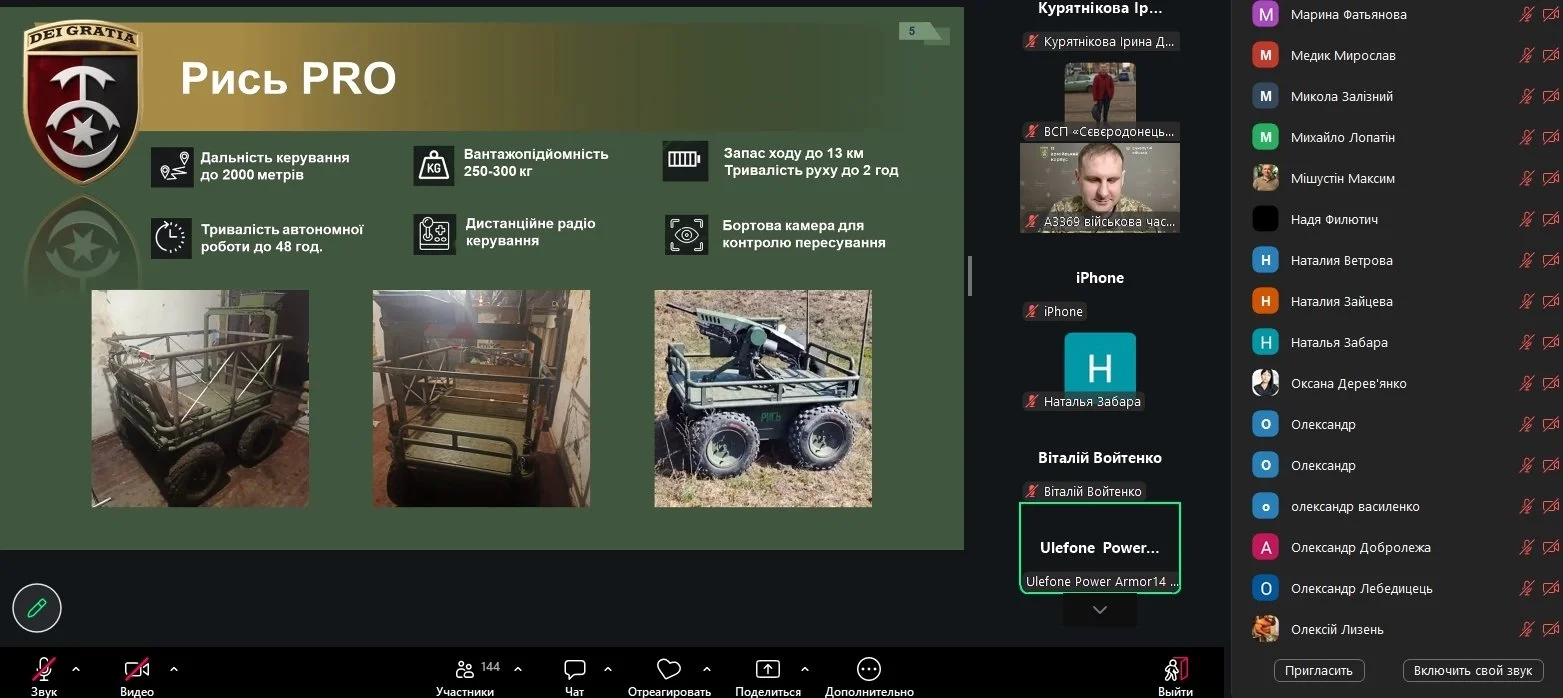The width and height of the screenshot is (1563, 698).
Task: Expand the arrow next to Поделиться
Action: (x=805, y=669)
